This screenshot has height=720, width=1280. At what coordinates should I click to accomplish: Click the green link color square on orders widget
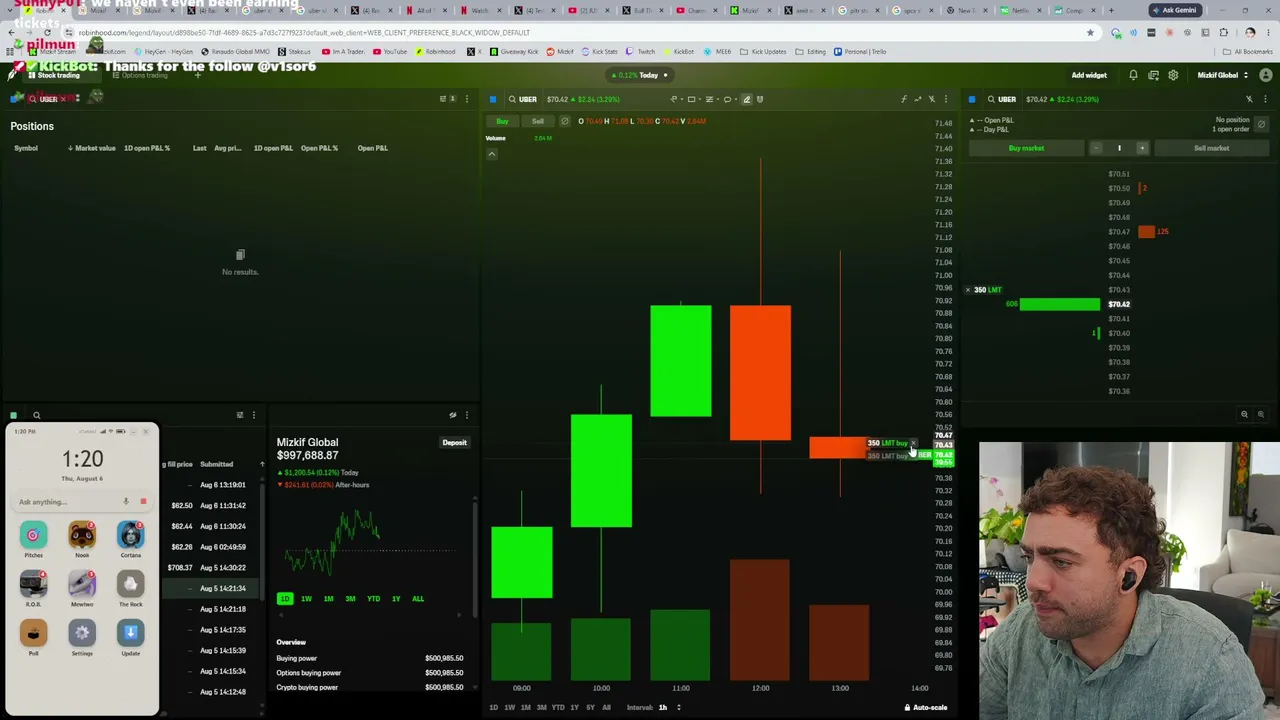tap(13, 415)
